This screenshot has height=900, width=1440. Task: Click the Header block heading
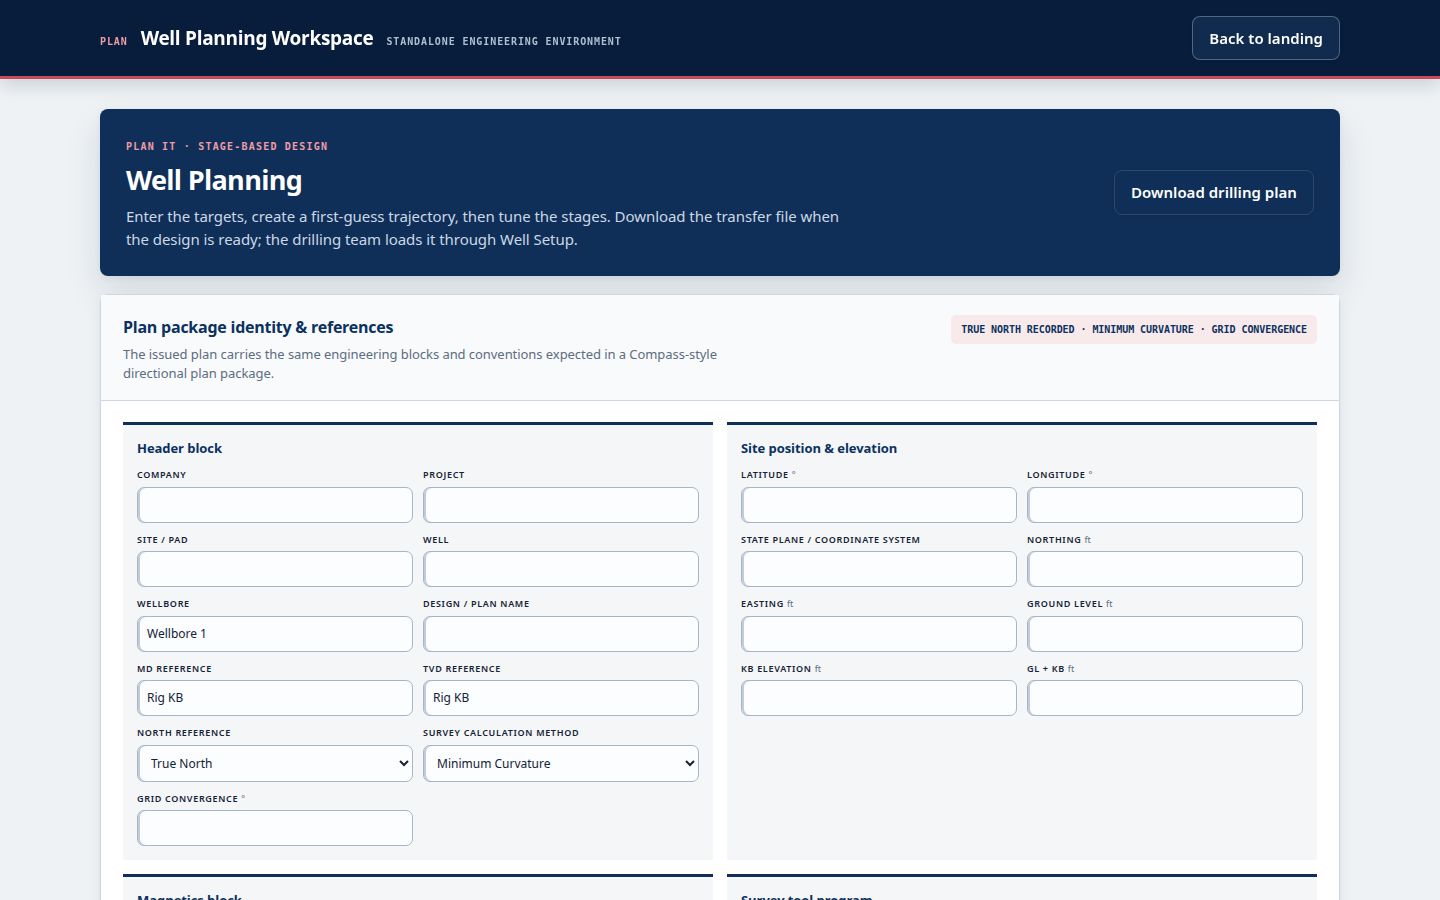point(179,448)
